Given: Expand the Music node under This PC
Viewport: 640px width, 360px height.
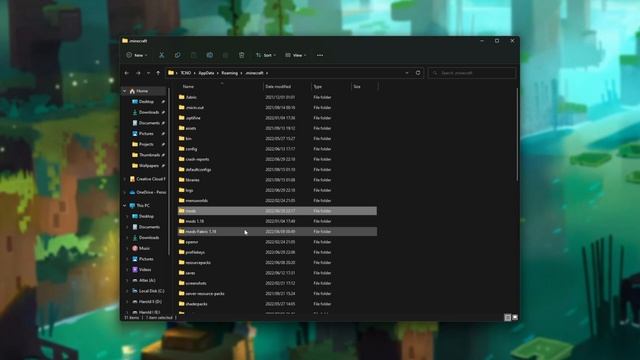Looking at the screenshot, I should (x=127, y=248).
